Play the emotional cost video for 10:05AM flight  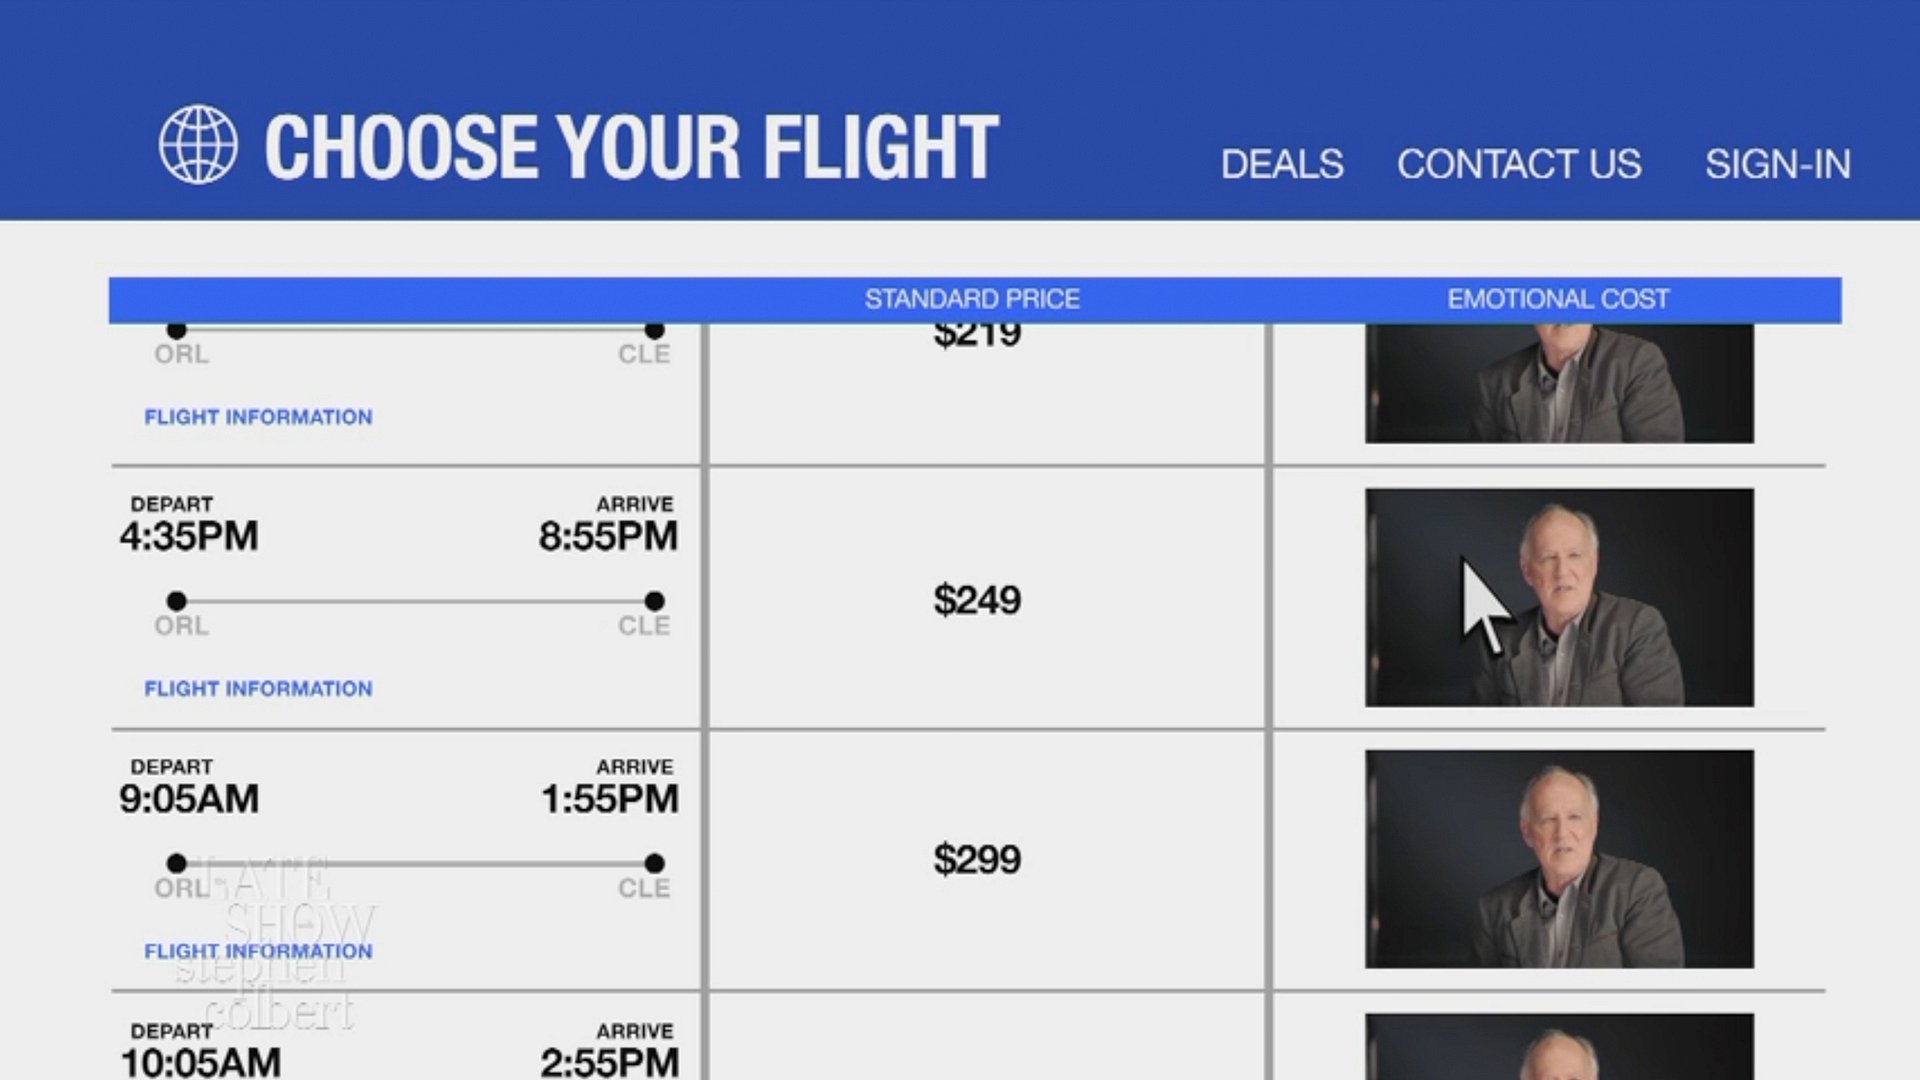(1559, 1047)
